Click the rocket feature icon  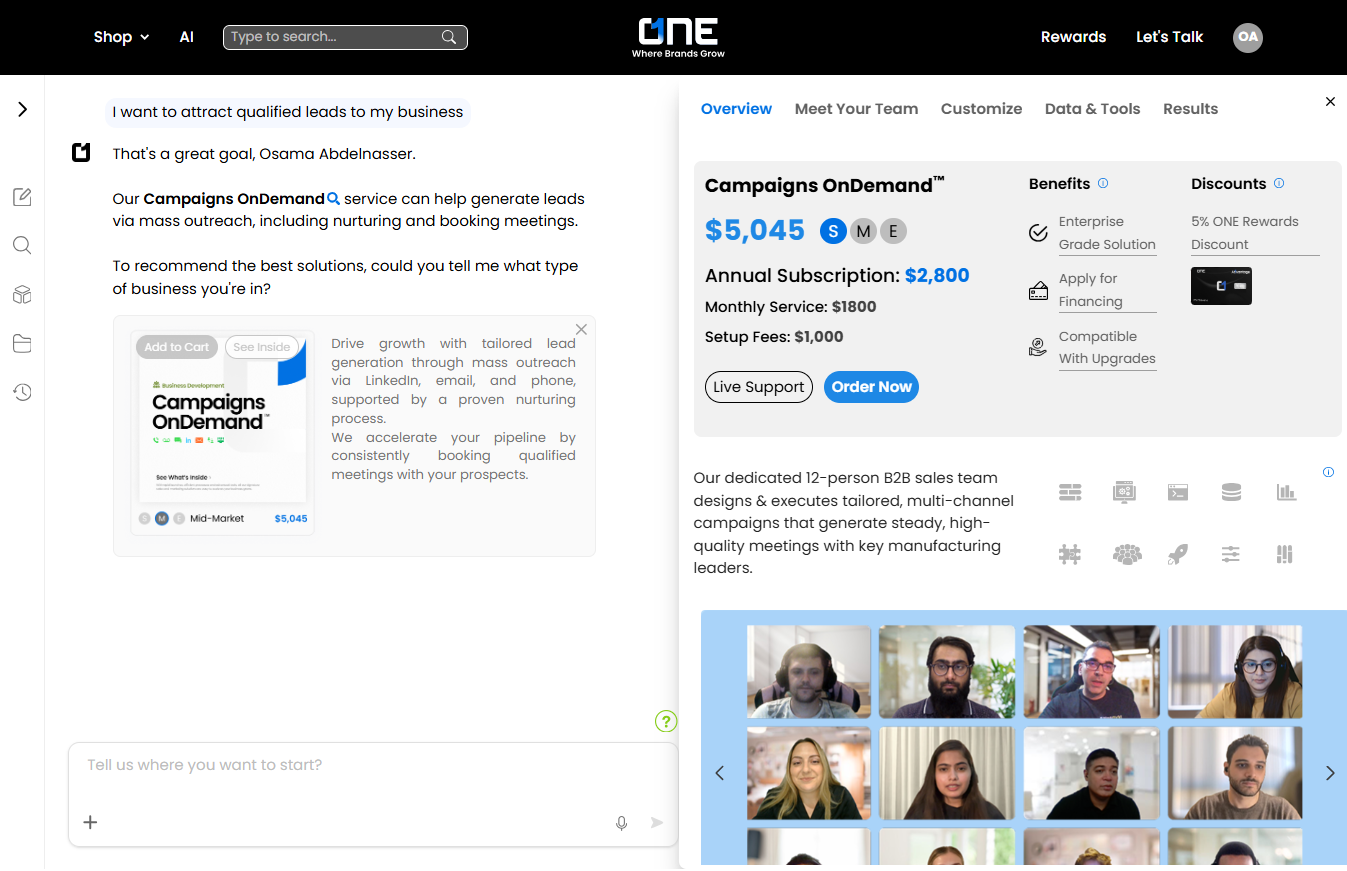tap(1178, 554)
